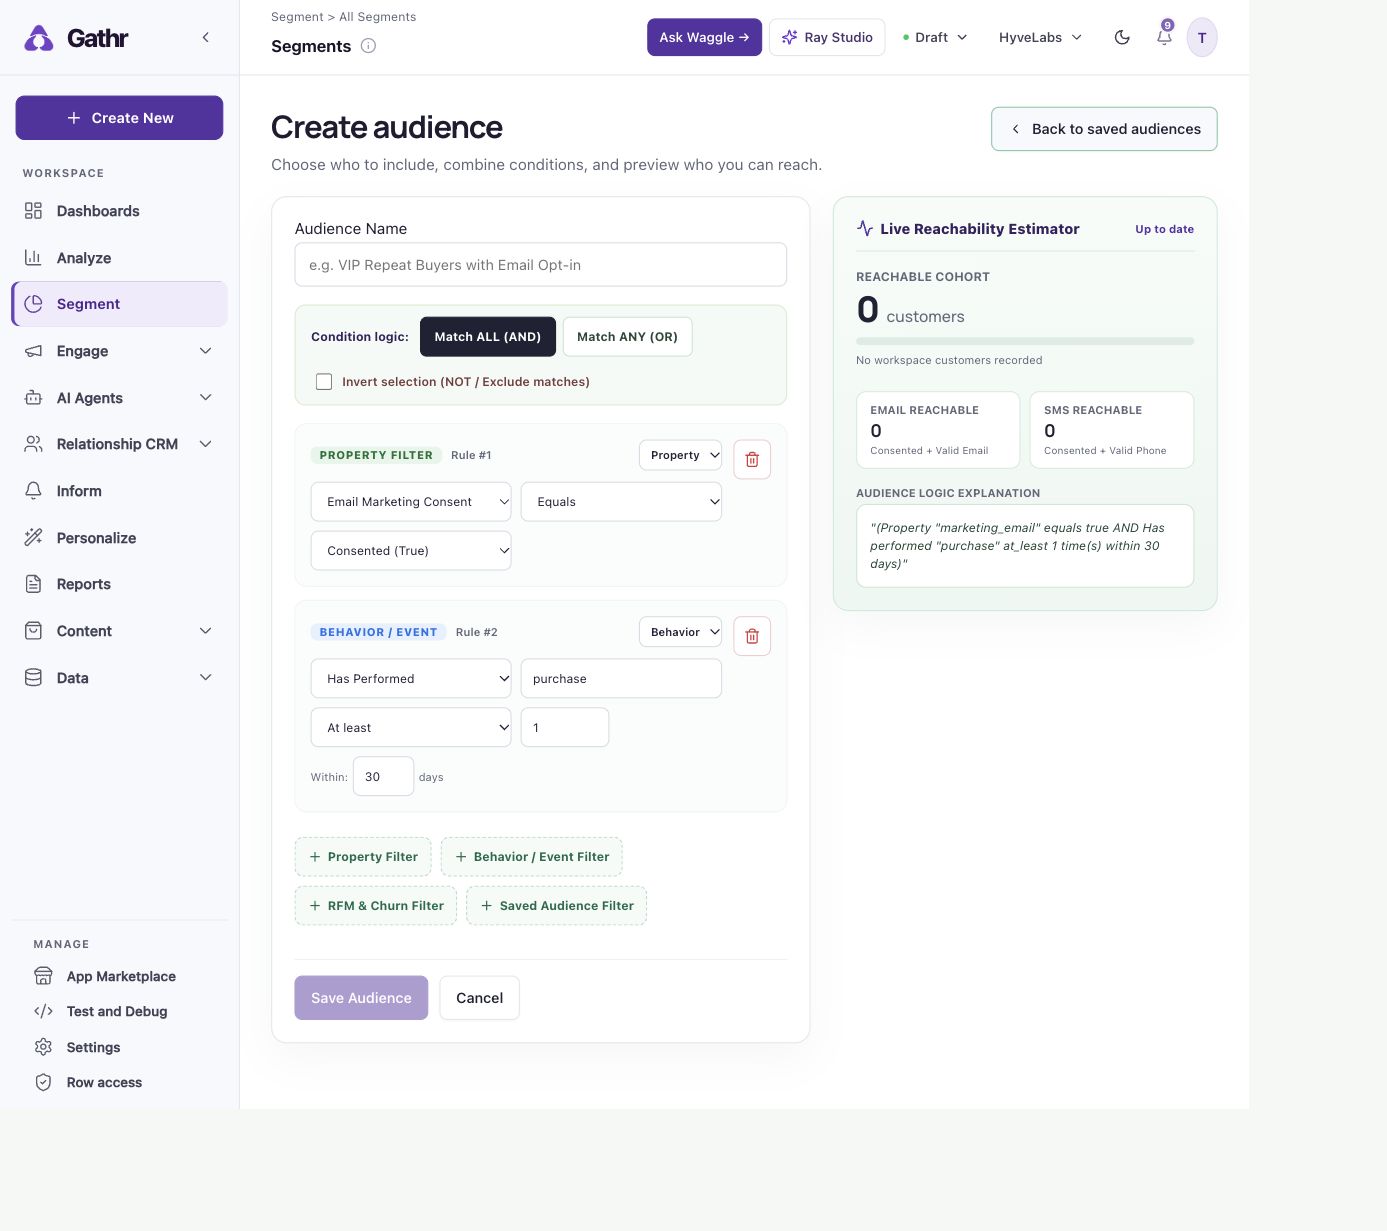Screen dimensions: 1387x1231
Task: Click the Analyze chart icon
Action: click(x=33, y=258)
